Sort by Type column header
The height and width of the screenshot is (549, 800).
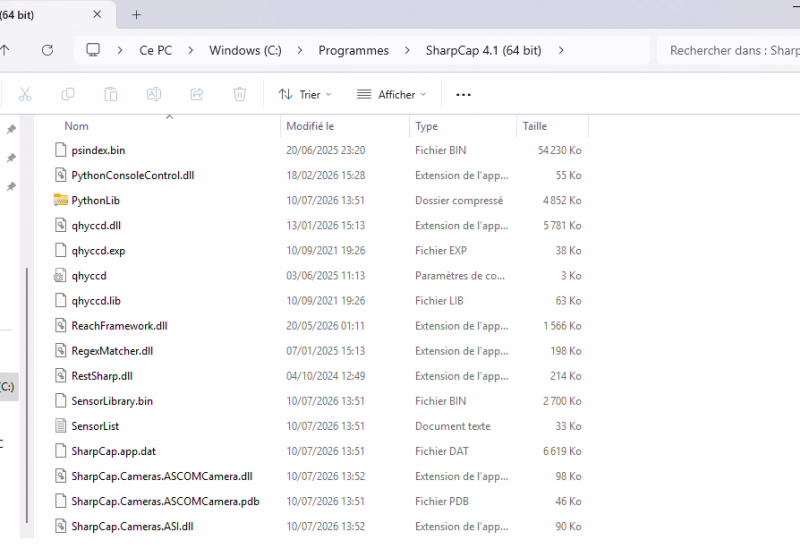427,126
